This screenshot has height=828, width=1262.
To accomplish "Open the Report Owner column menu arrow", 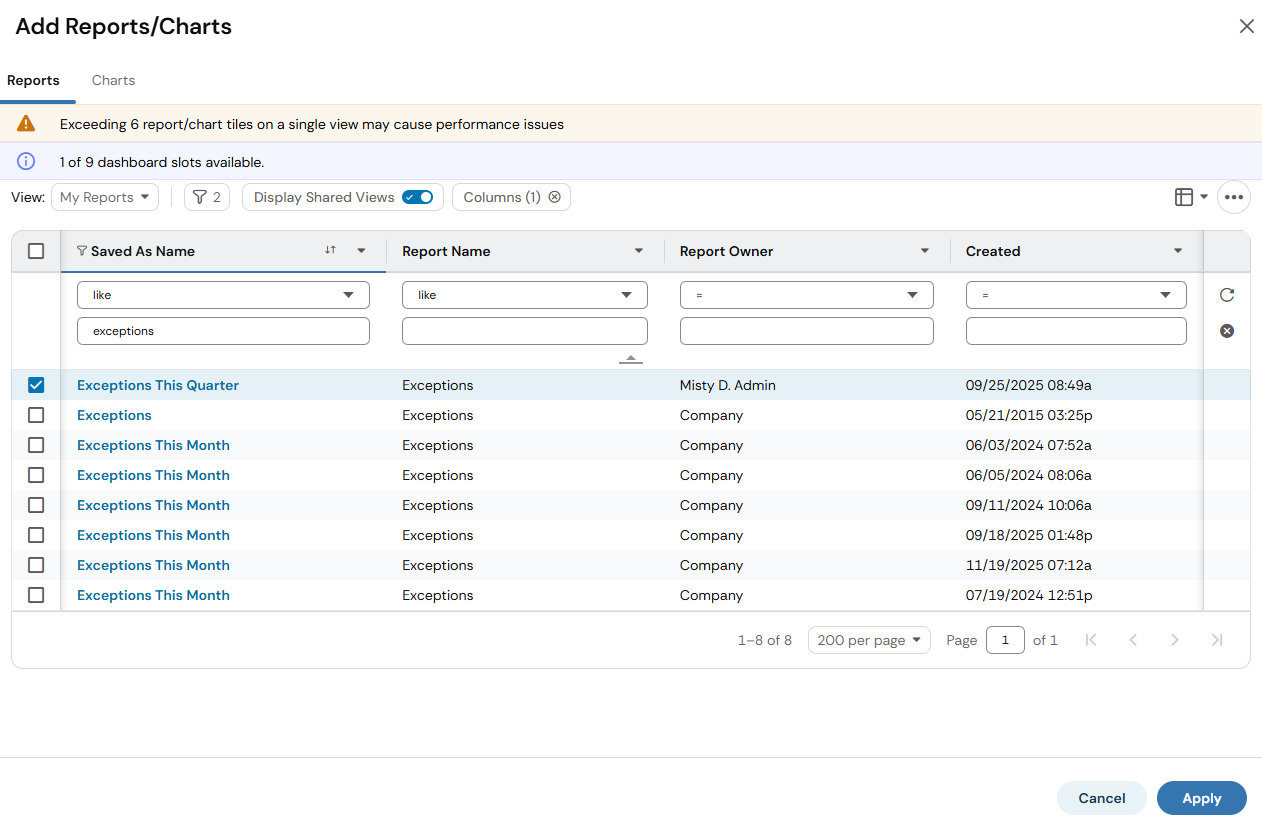I will 925,251.
